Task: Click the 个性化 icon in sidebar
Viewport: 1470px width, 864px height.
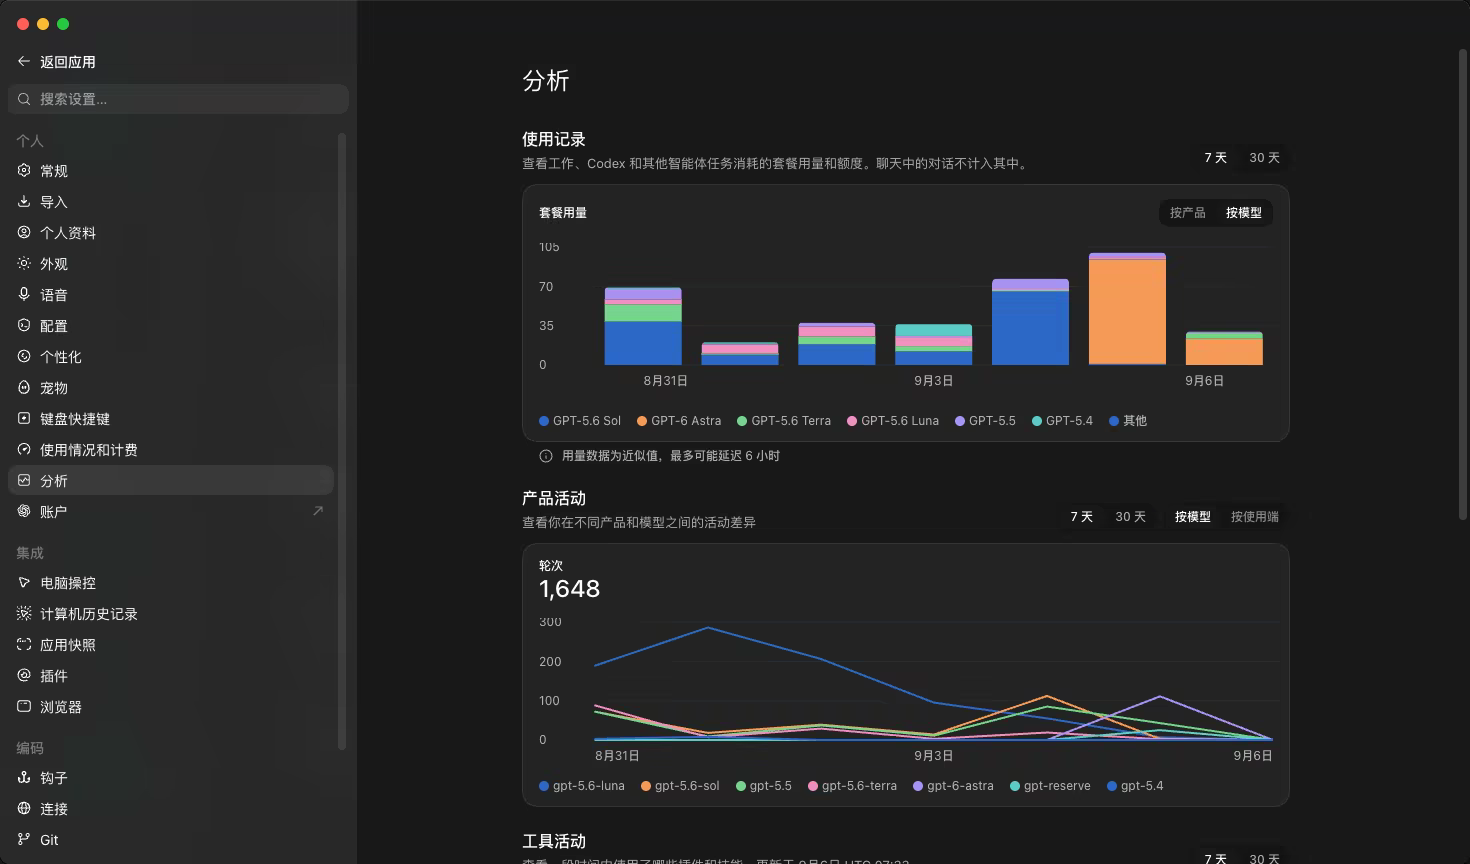Action: 24,357
